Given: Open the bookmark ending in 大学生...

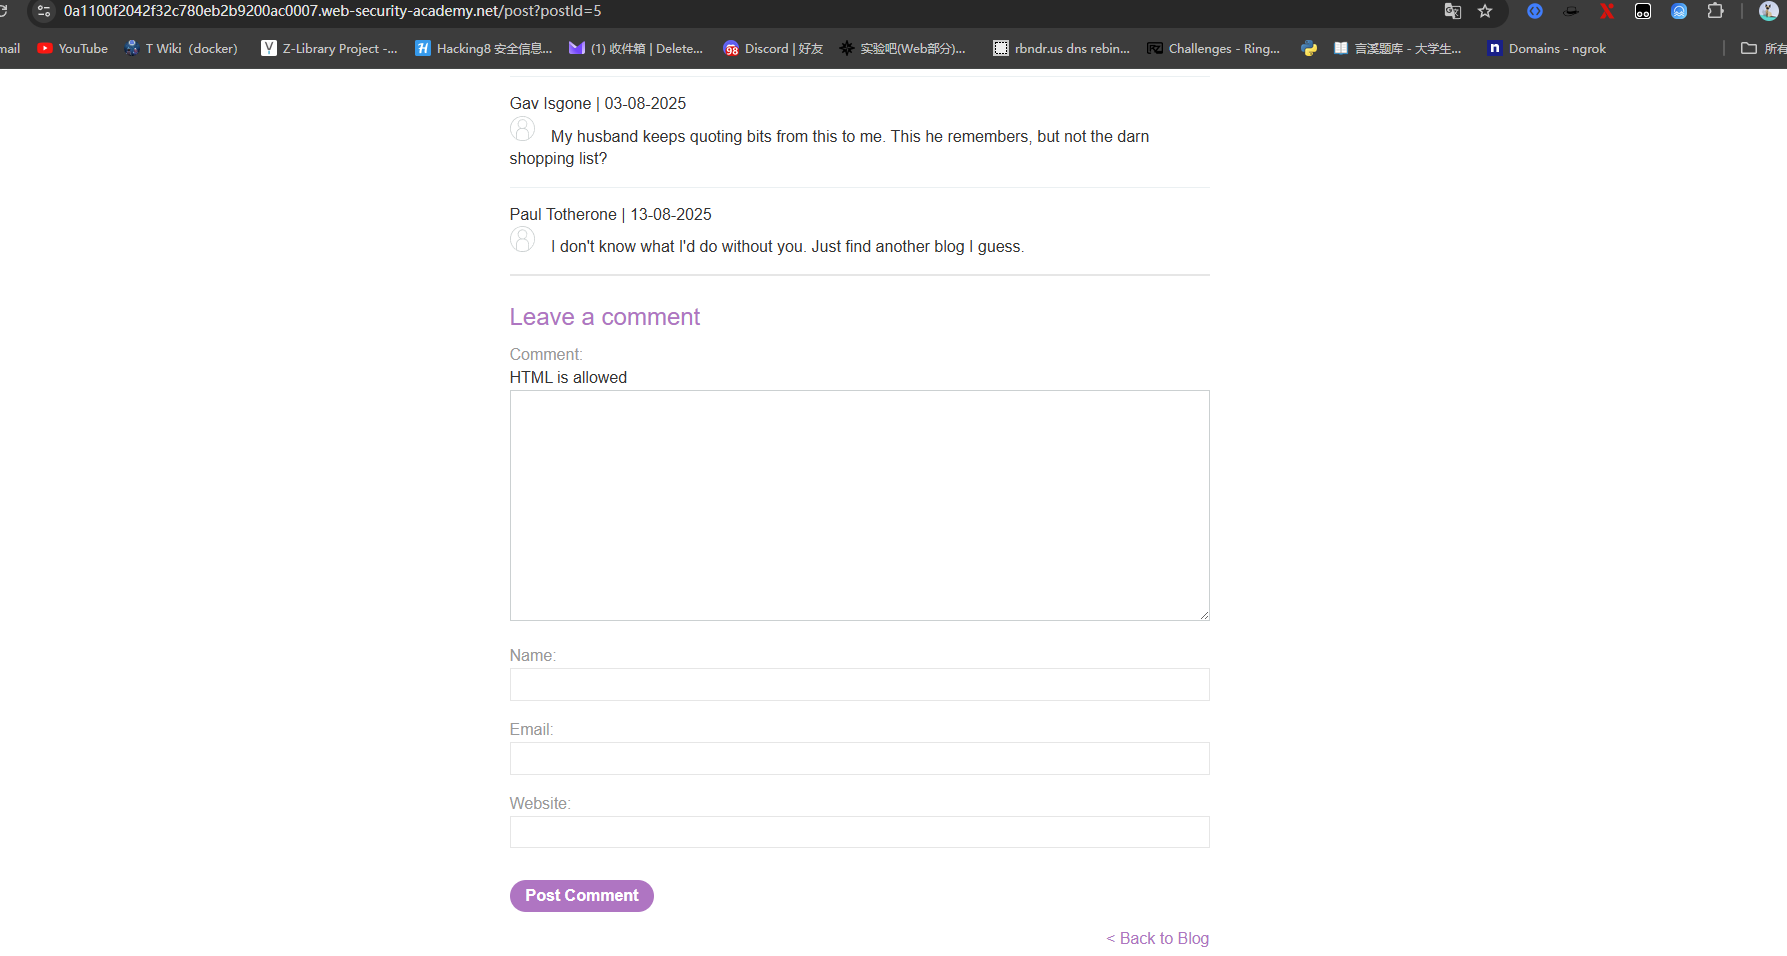Looking at the screenshot, I should 1397,48.
